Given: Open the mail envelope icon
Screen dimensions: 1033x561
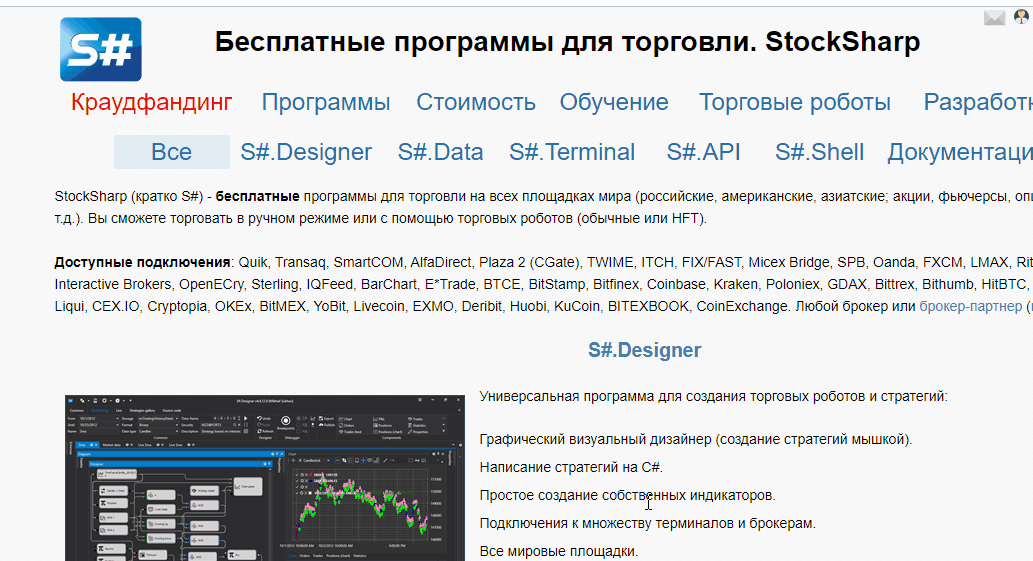Looking at the screenshot, I should (994, 18).
